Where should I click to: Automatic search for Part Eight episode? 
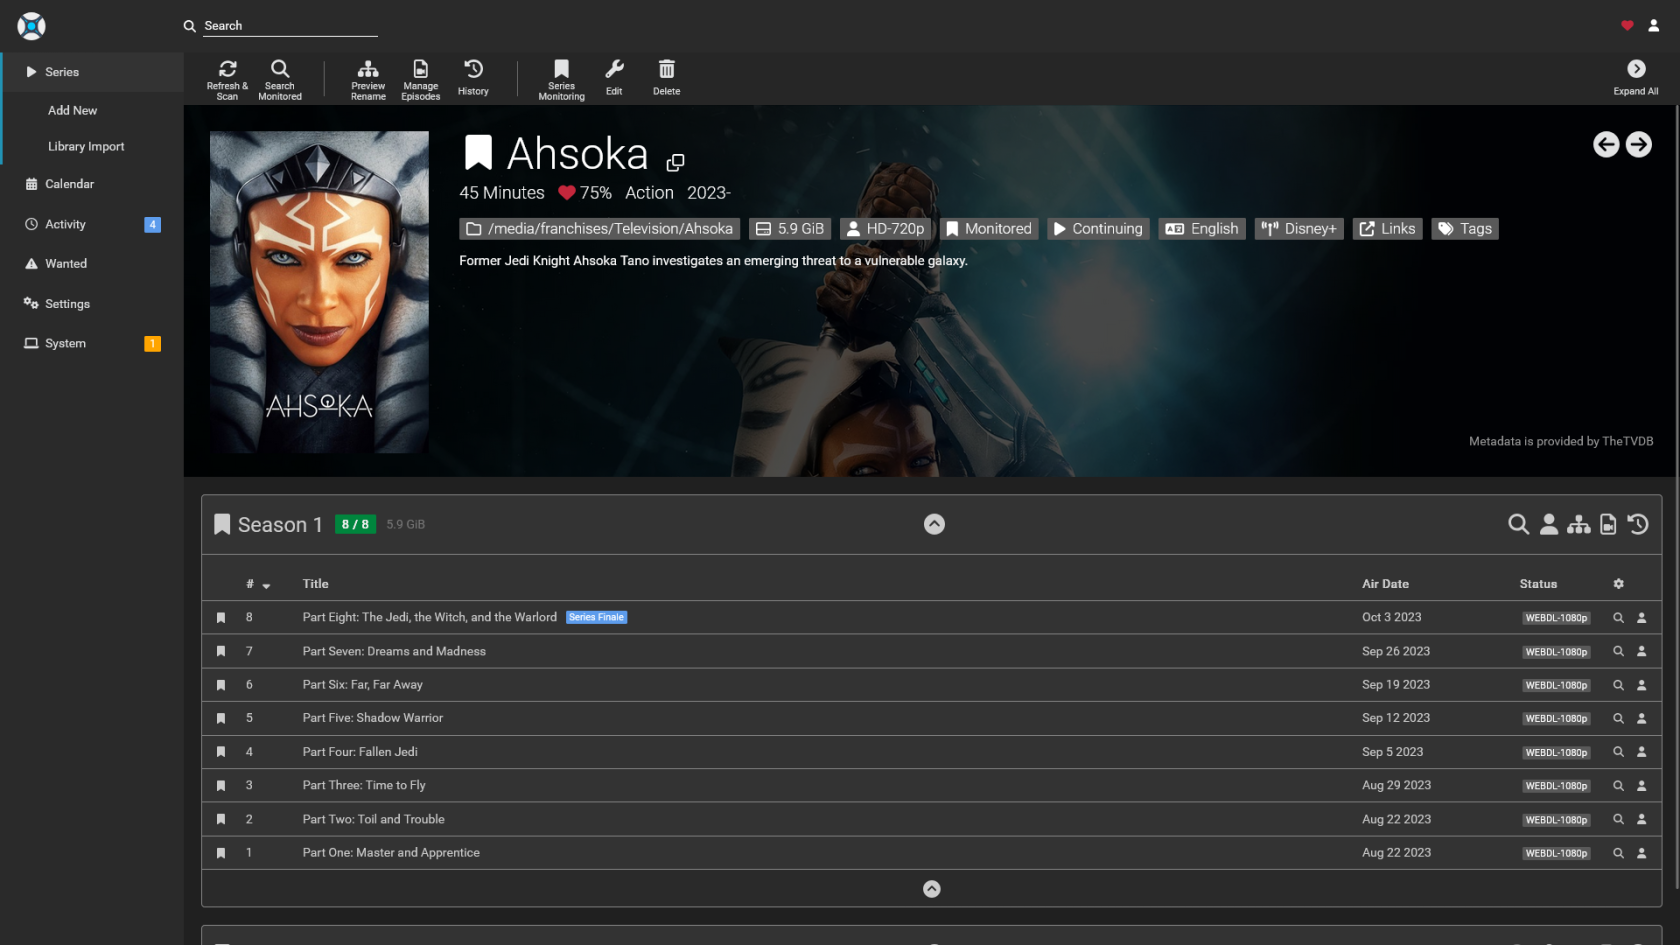click(1618, 618)
